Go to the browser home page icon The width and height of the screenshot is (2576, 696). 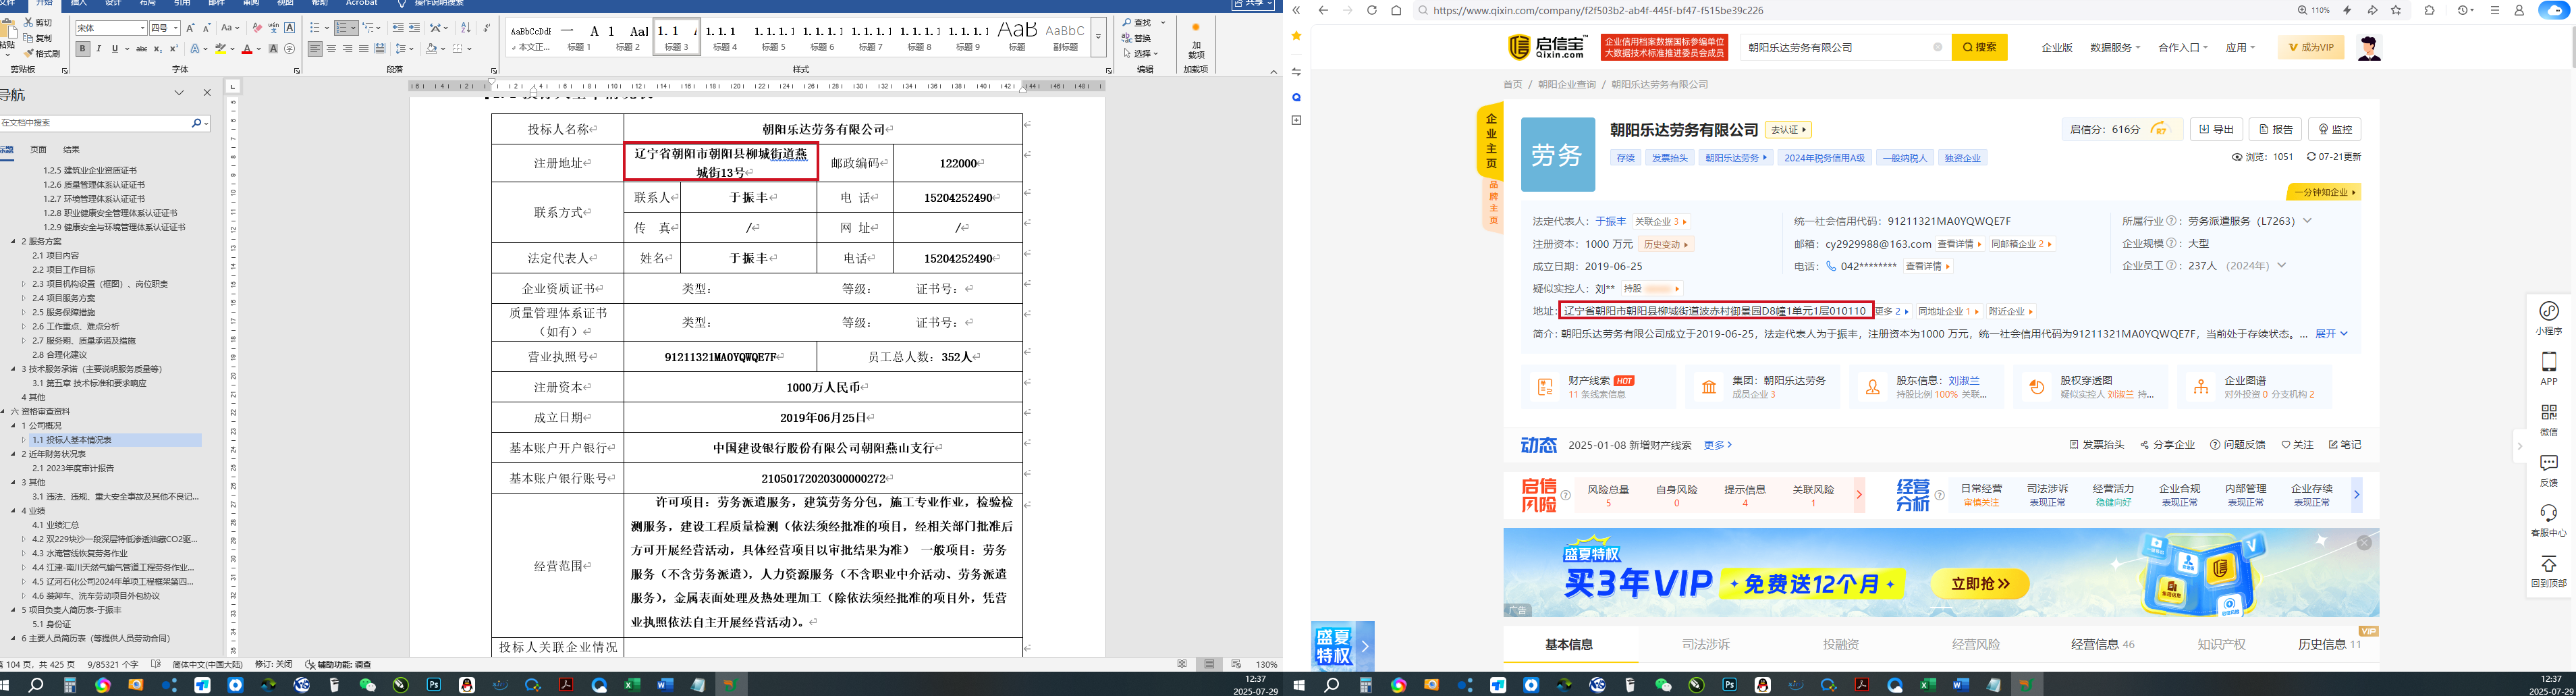pos(1396,10)
